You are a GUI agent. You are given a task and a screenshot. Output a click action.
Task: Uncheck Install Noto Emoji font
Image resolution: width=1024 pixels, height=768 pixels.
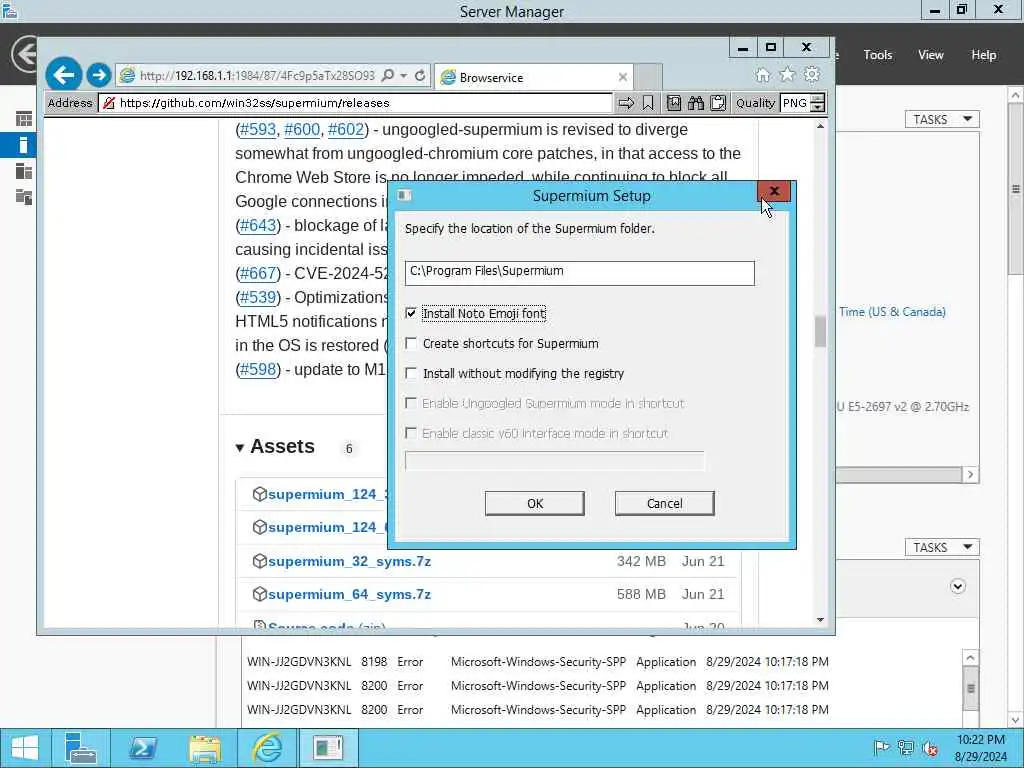tap(411, 313)
